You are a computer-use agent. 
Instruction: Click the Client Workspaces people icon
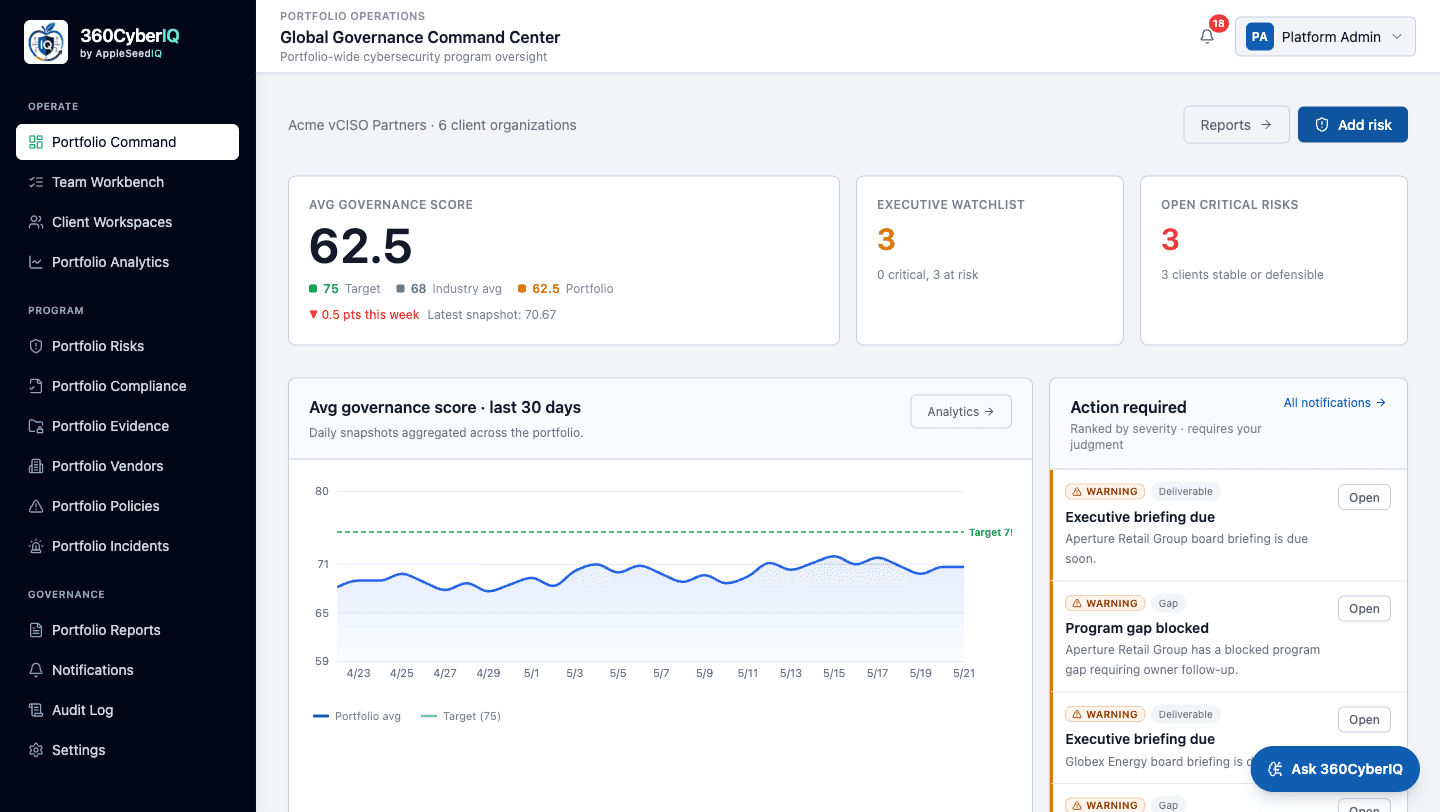[36, 222]
